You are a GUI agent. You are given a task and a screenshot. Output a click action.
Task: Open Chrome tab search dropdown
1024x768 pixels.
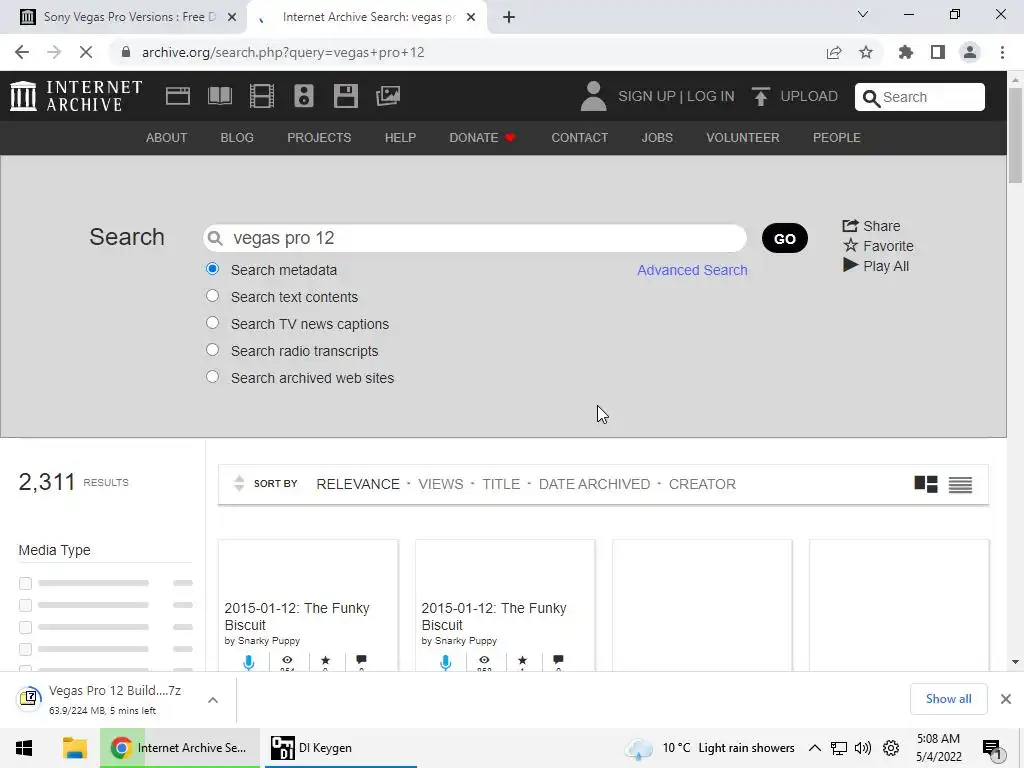[863, 14]
